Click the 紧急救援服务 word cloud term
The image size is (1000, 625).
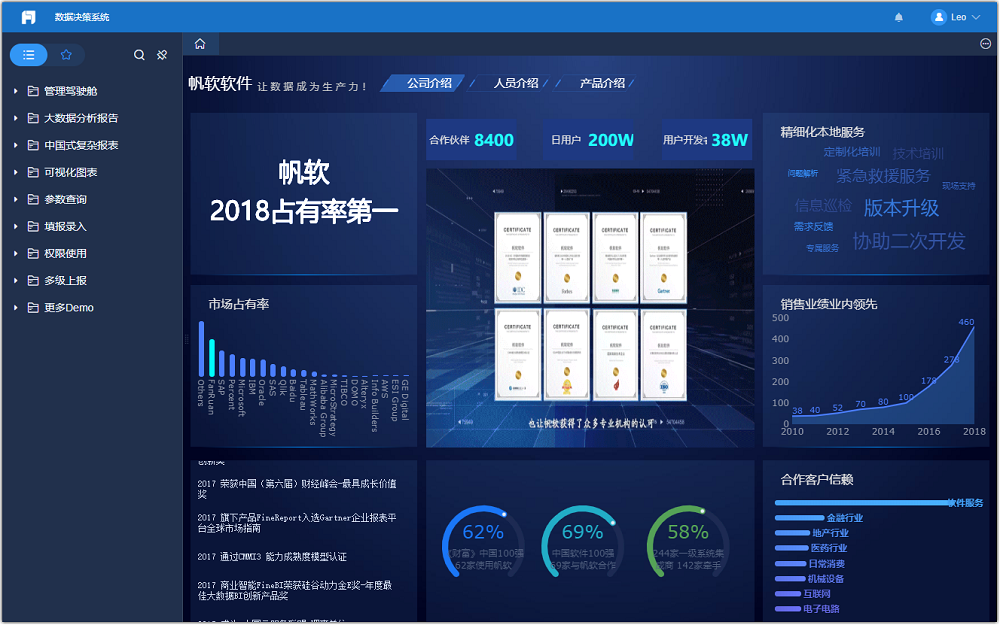pos(883,176)
